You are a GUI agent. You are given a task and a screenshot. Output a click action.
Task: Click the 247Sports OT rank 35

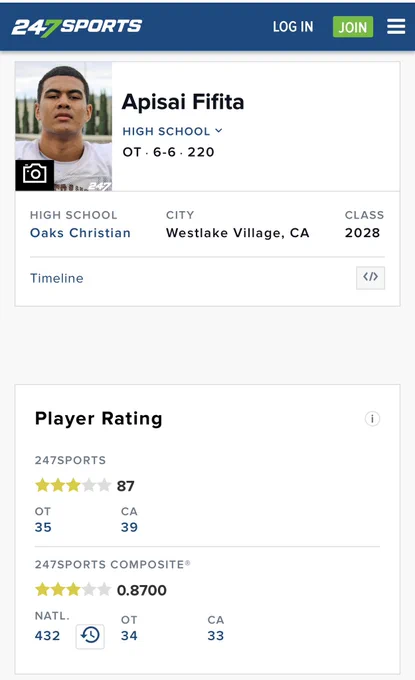[x=43, y=527]
